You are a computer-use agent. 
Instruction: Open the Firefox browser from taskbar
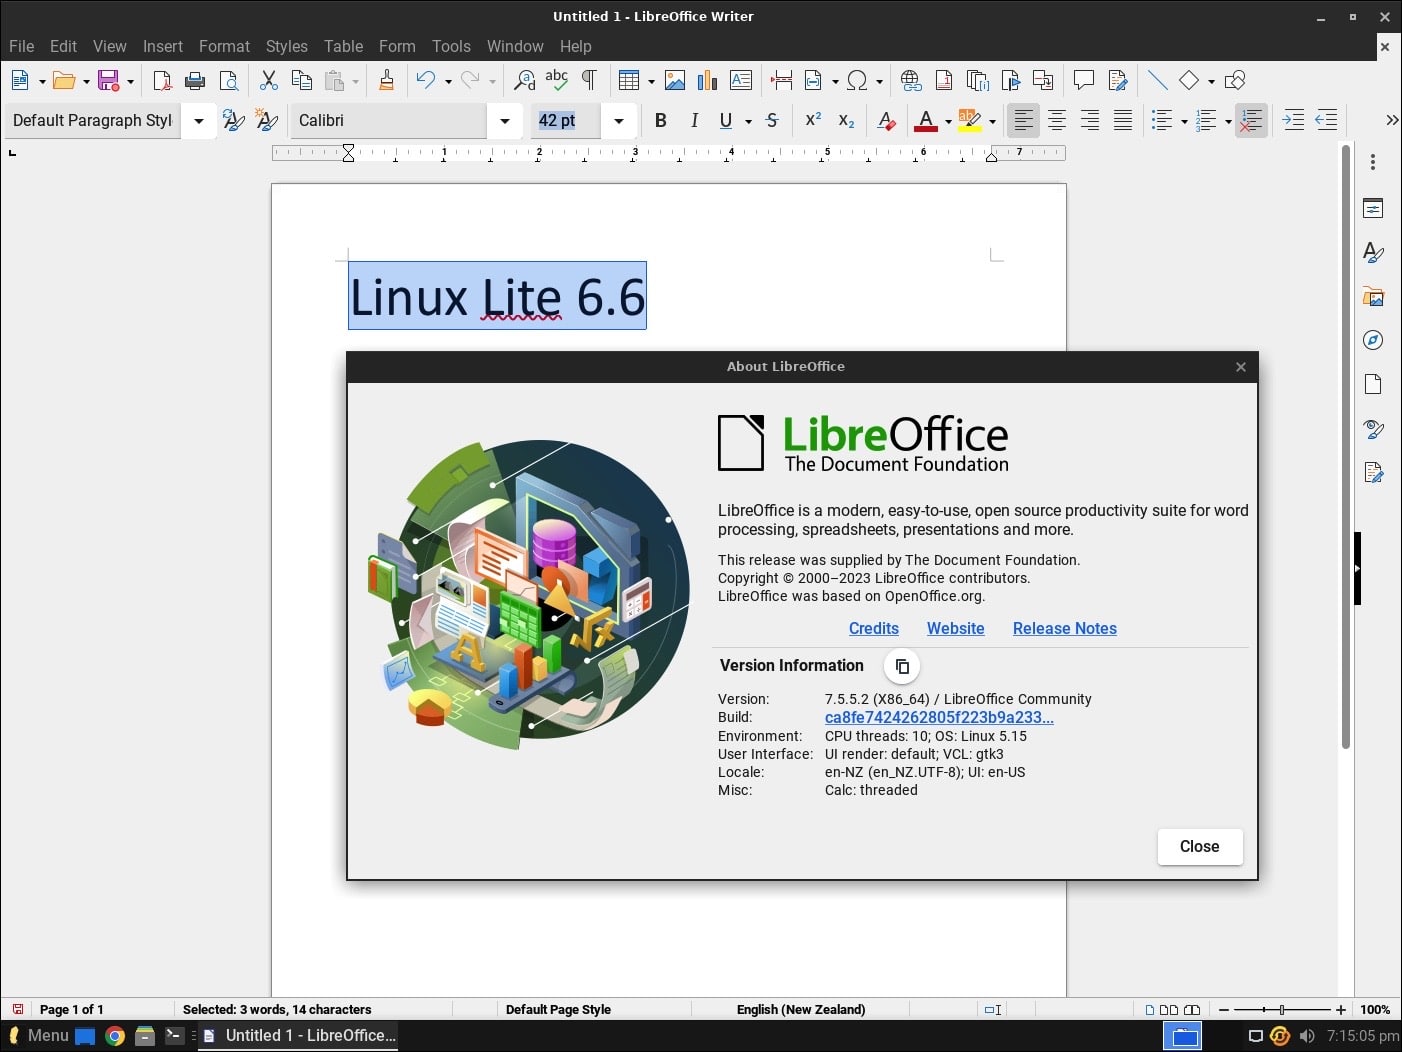click(116, 1035)
